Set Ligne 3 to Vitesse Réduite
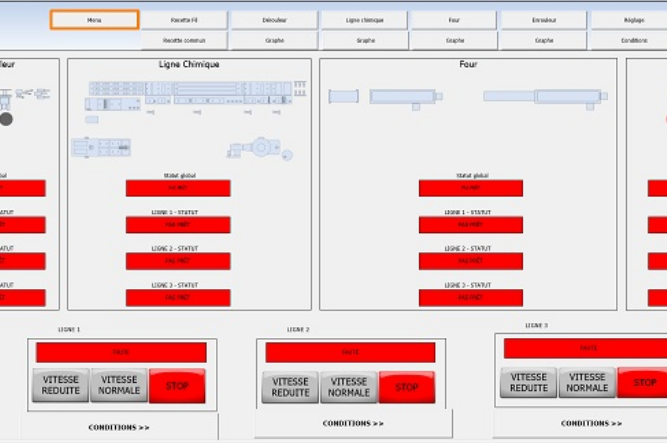 click(x=529, y=382)
